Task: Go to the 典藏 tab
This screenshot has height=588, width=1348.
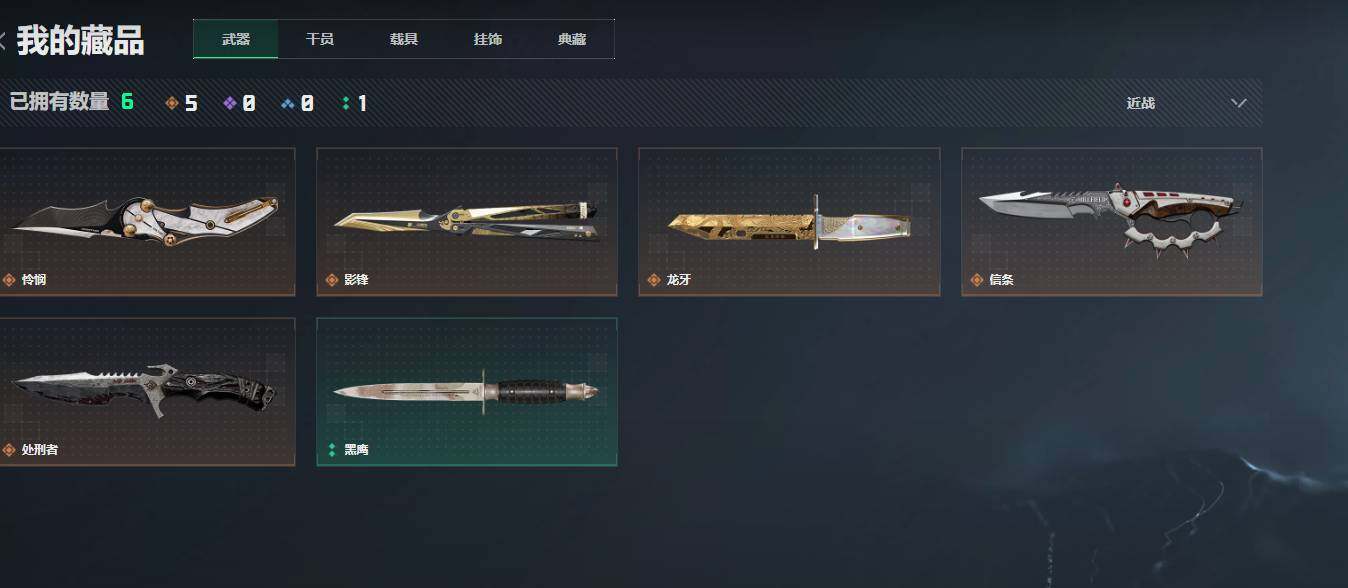Action: coord(572,40)
